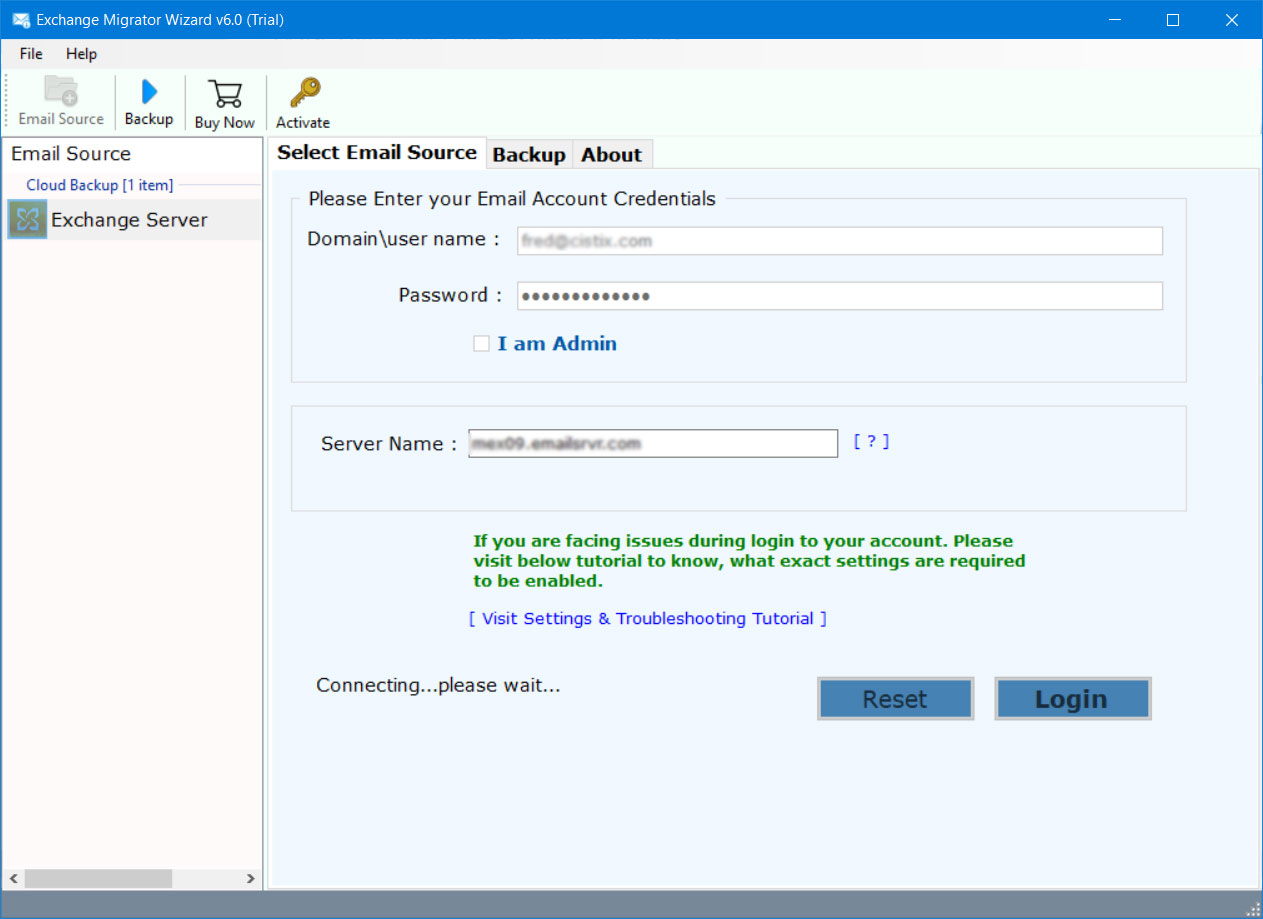
Task: Click the sidebar horizontal scrollbar thumb
Action: 98,879
